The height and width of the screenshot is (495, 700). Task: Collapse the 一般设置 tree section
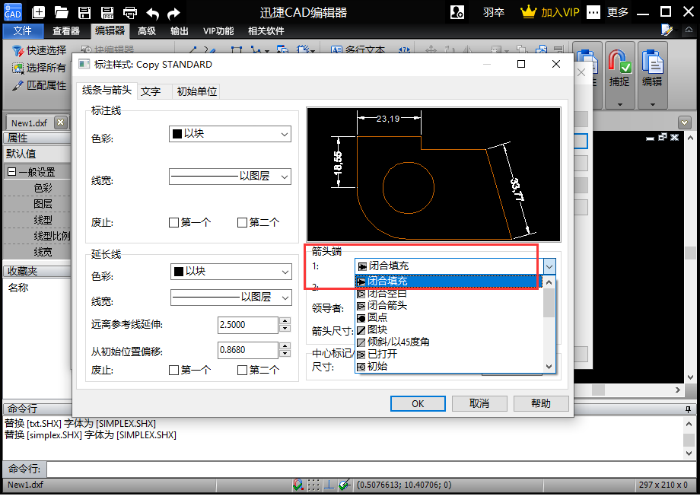pyautogui.click(x=12, y=172)
